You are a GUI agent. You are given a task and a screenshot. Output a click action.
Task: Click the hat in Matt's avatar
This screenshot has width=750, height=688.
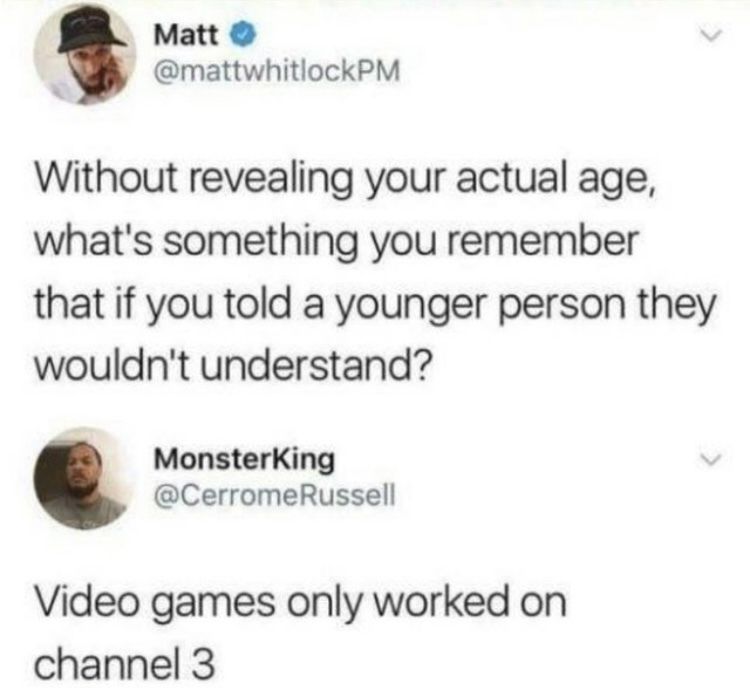[89, 34]
